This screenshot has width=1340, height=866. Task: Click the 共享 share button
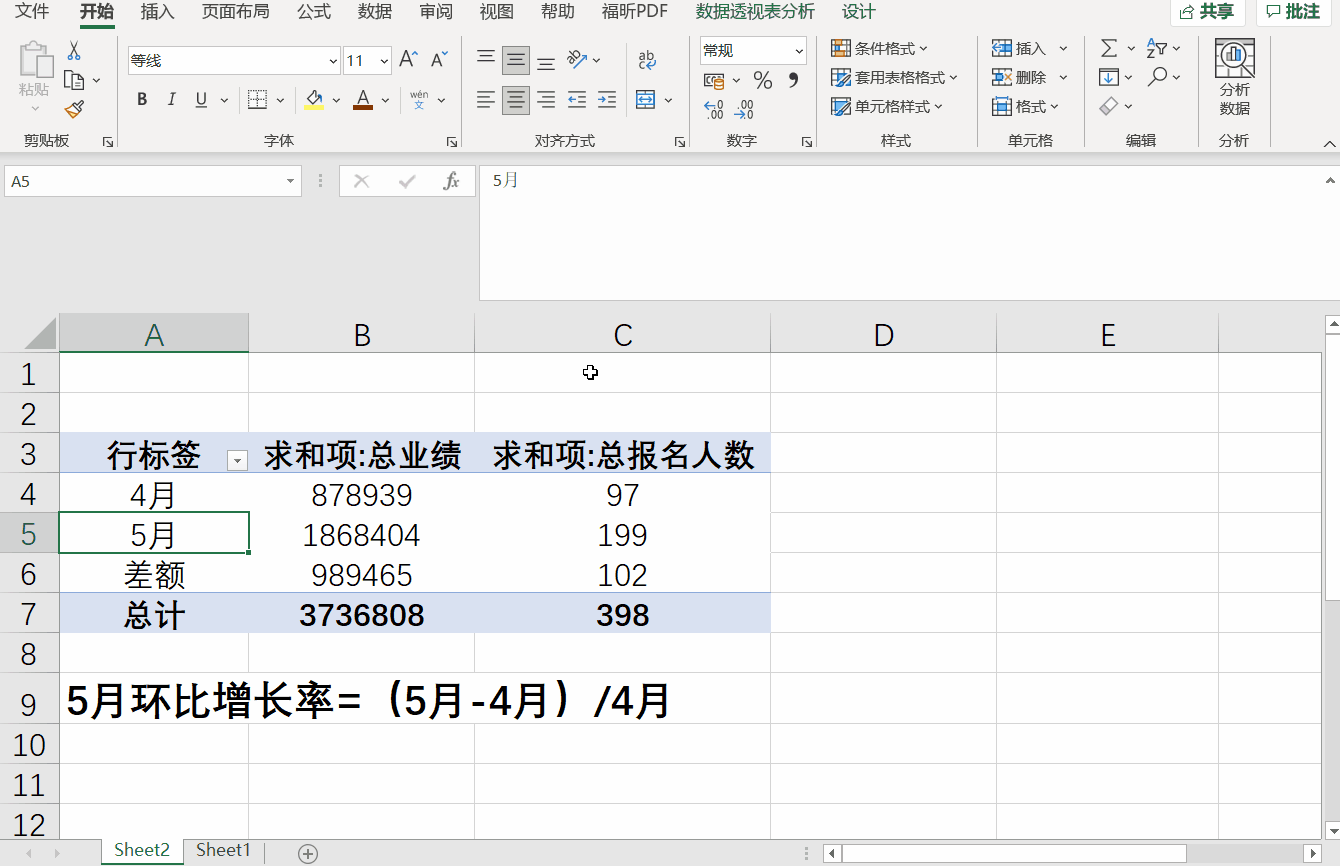tap(1207, 12)
